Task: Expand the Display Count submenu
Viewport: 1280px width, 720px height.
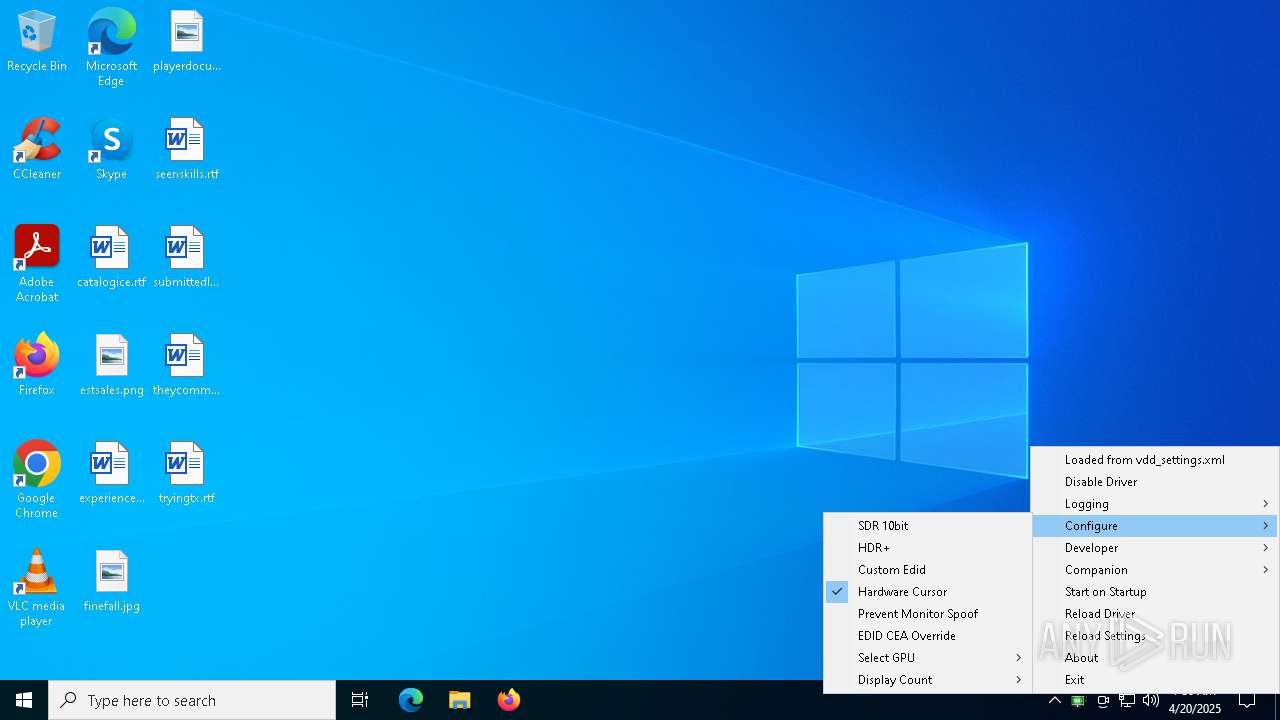Action: (927, 680)
